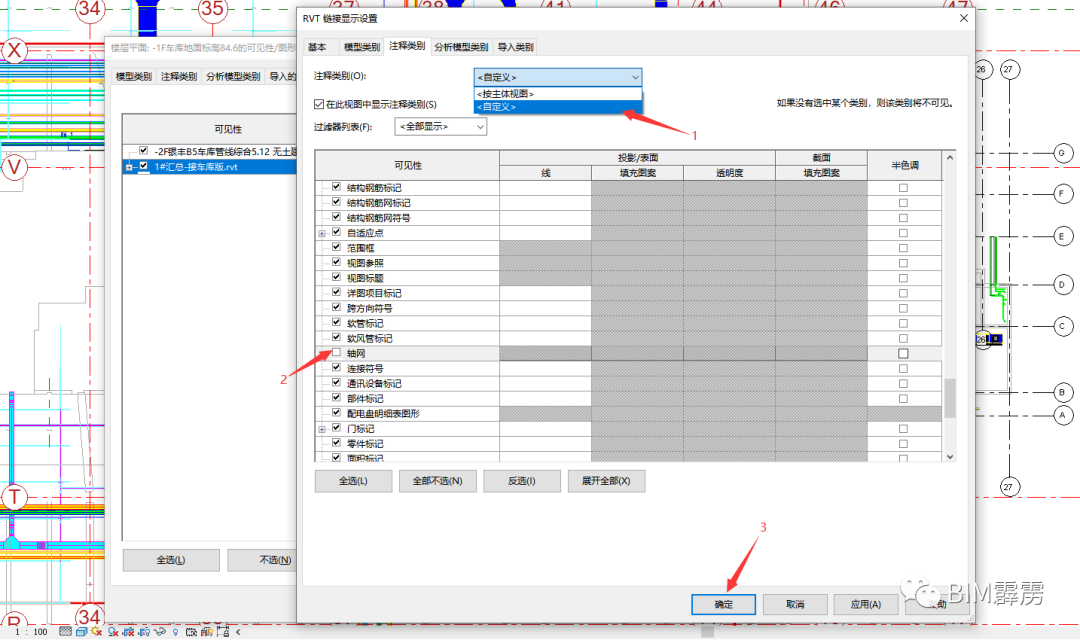This screenshot has width=1080, height=640.
Task: Click the 反选(I) button
Action: click(522, 481)
